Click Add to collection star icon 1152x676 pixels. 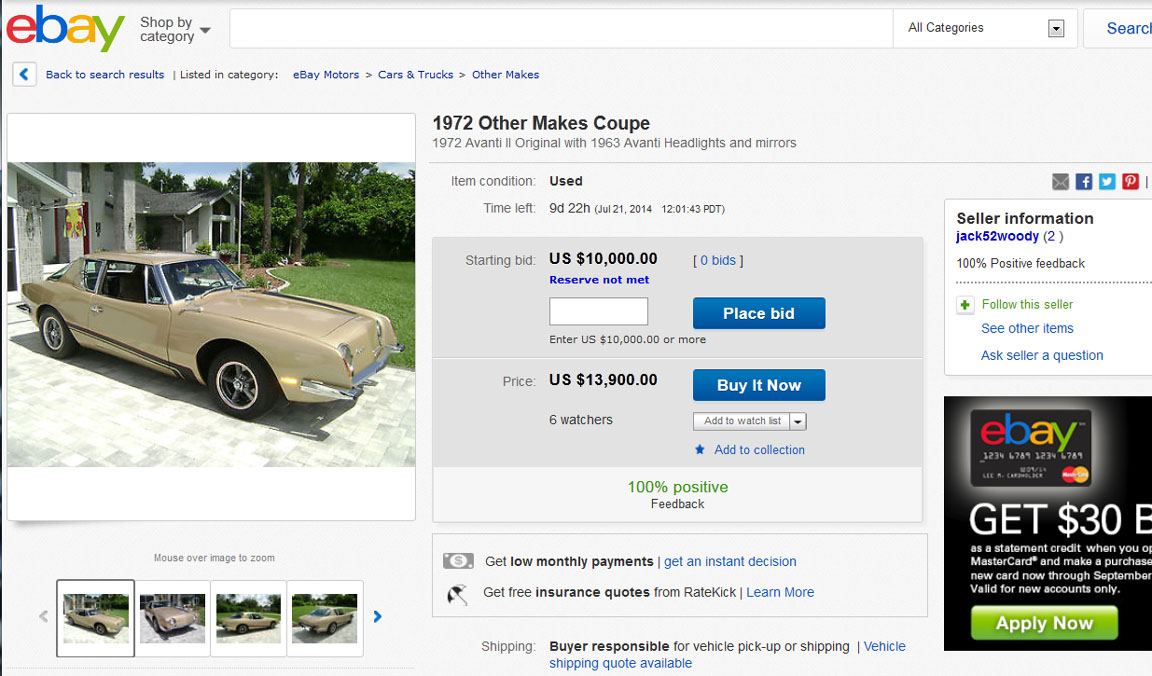[x=700, y=450]
